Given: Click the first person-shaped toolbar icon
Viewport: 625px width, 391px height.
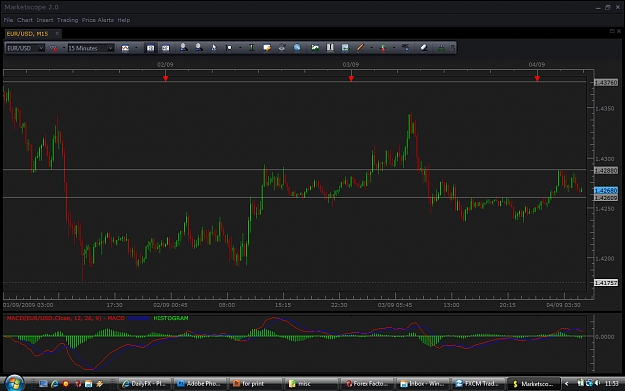Looking at the screenshot, I should pyautogui.click(x=183, y=48).
